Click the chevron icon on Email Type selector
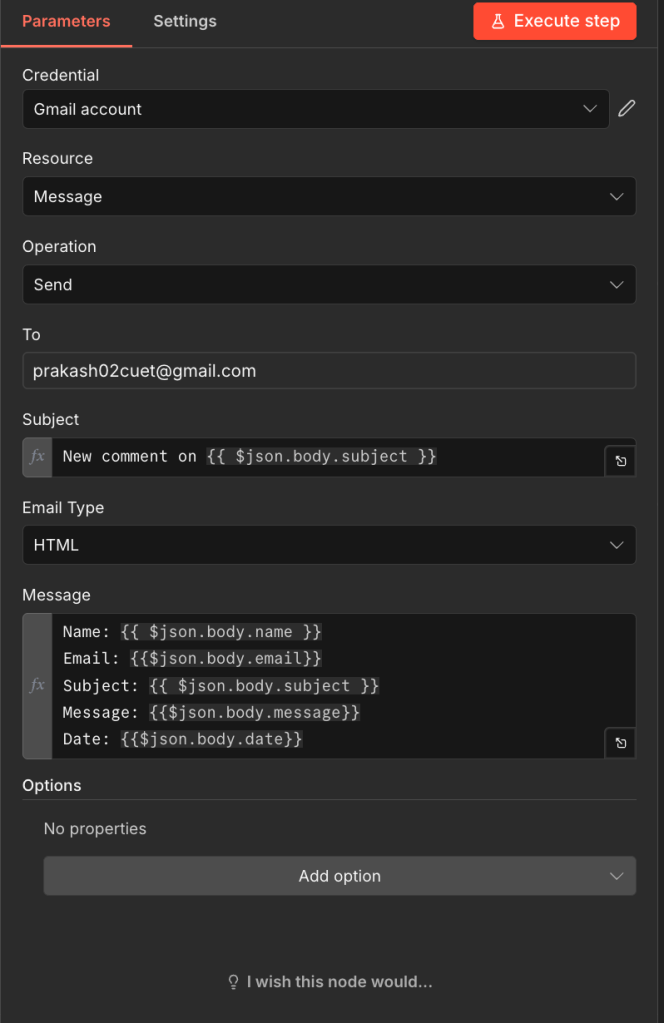The width and height of the screenshot is (664, 1023). click(616, 545)
